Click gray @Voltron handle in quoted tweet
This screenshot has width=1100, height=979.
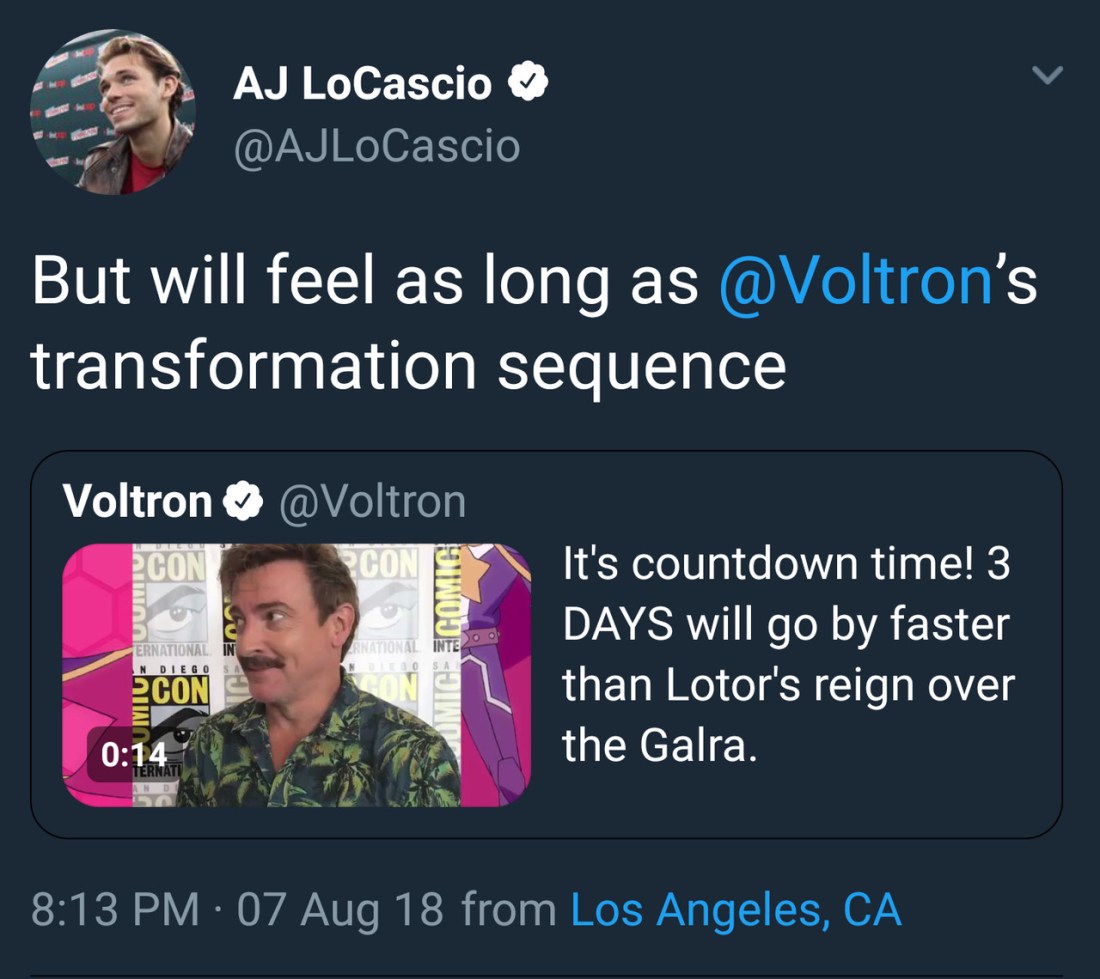(372, 502)
